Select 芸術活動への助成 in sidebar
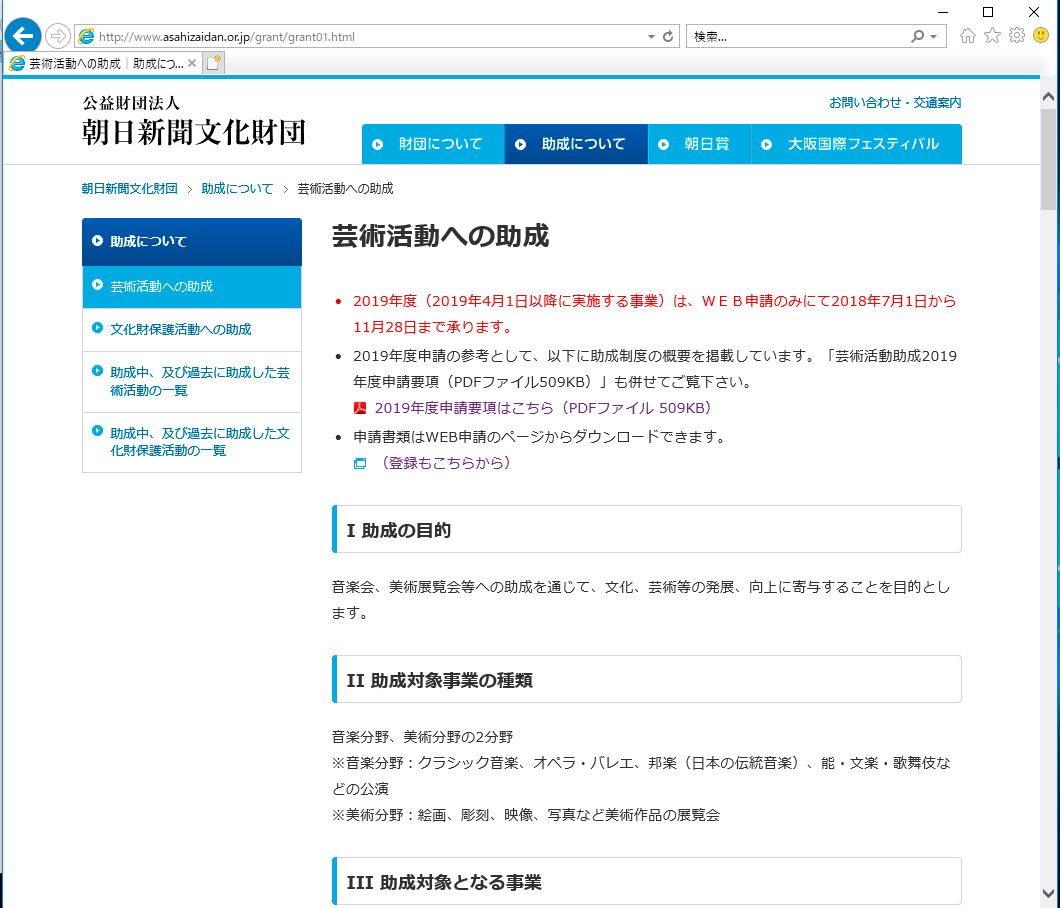Screen dimensions: 1060x908 [x=192, y=287]
